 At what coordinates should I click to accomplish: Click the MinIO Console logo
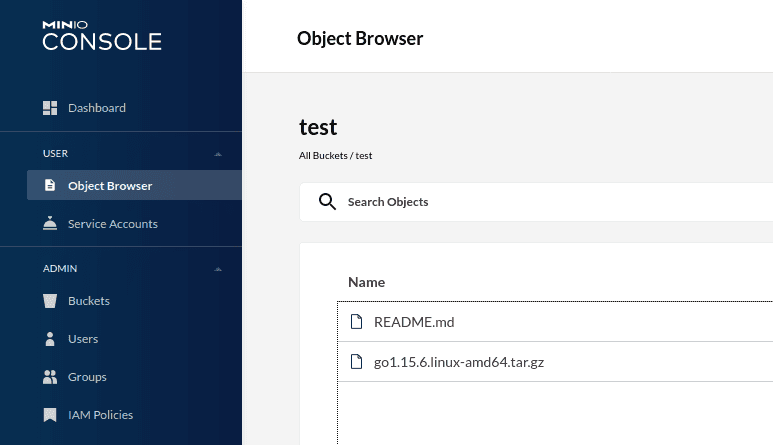pos(102,35)
